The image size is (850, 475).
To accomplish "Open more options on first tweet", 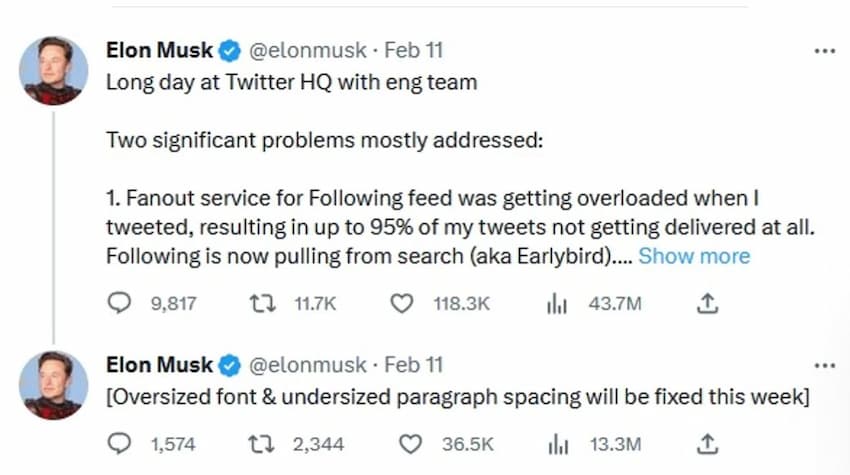I will 824,50.
